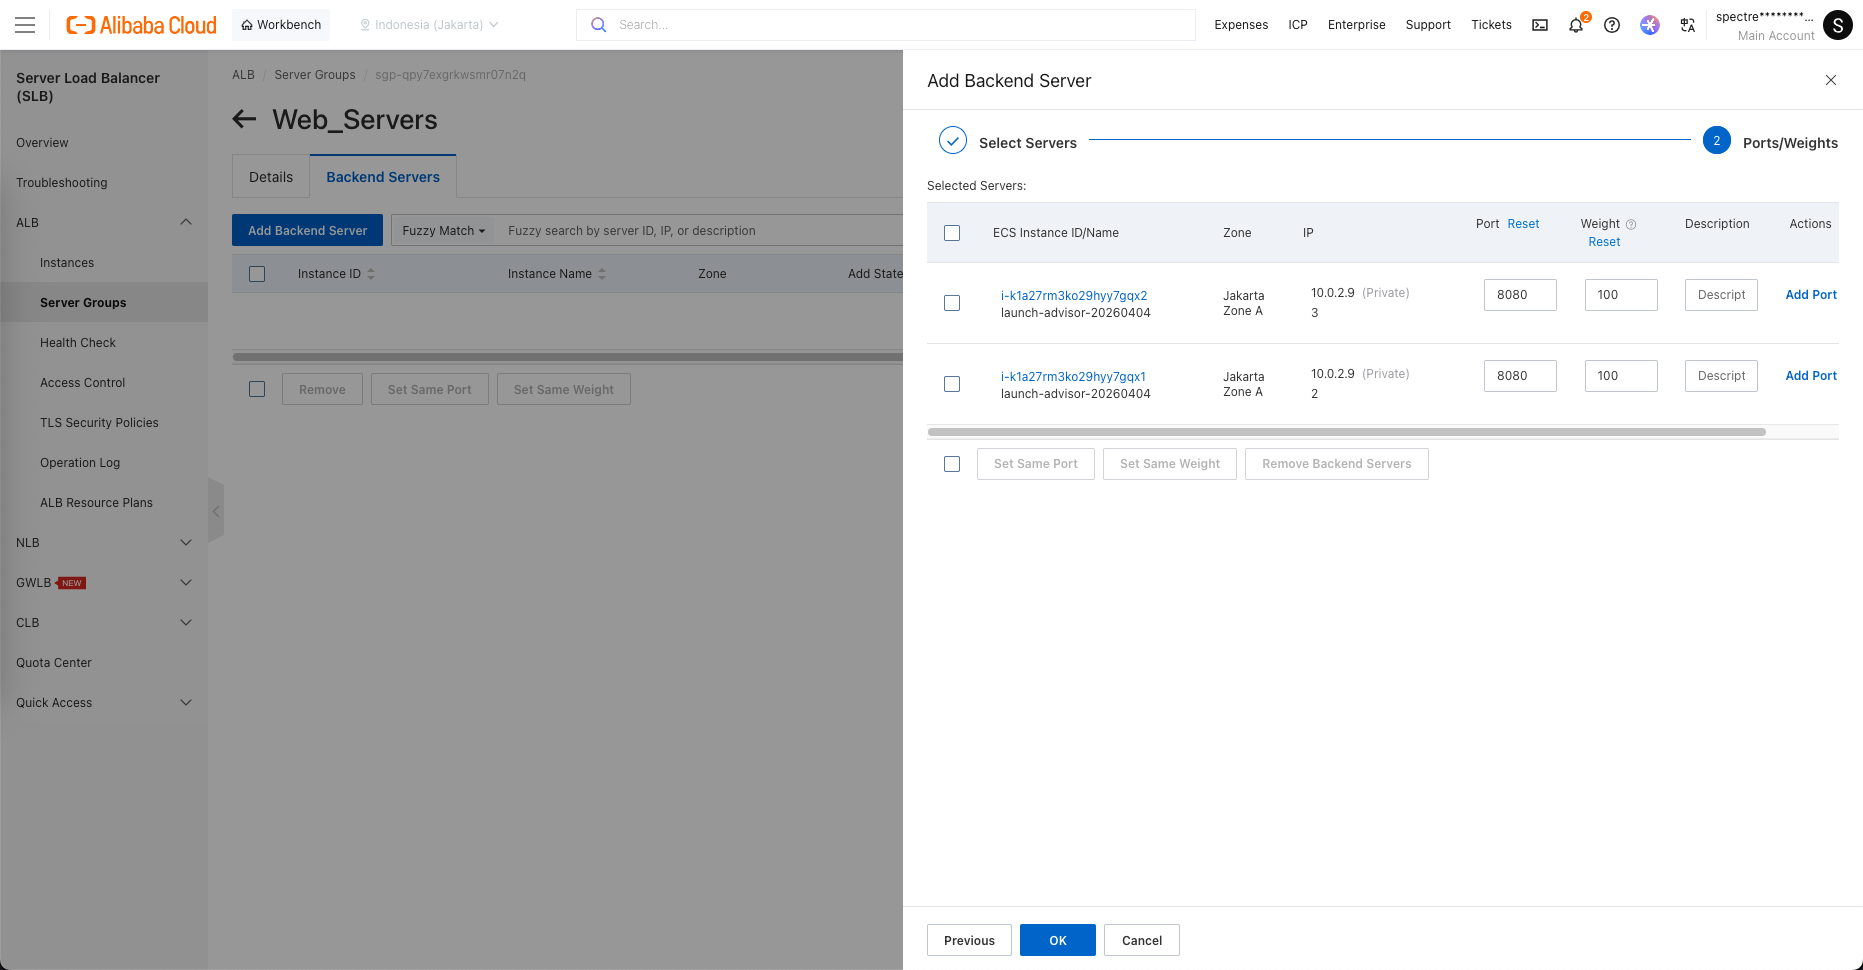Click OK to confirm backend servers
The image size is (1863, 970).
(x=1057, y=940)
